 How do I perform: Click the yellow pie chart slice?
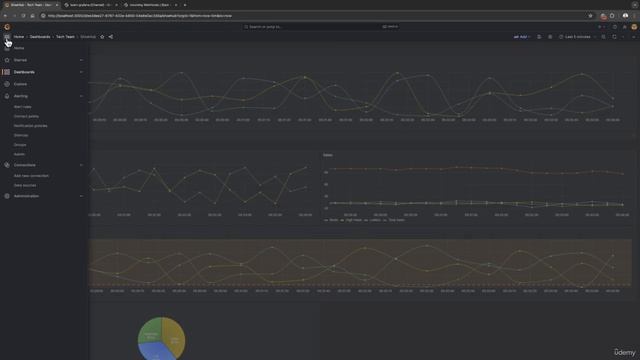point(174,337)
